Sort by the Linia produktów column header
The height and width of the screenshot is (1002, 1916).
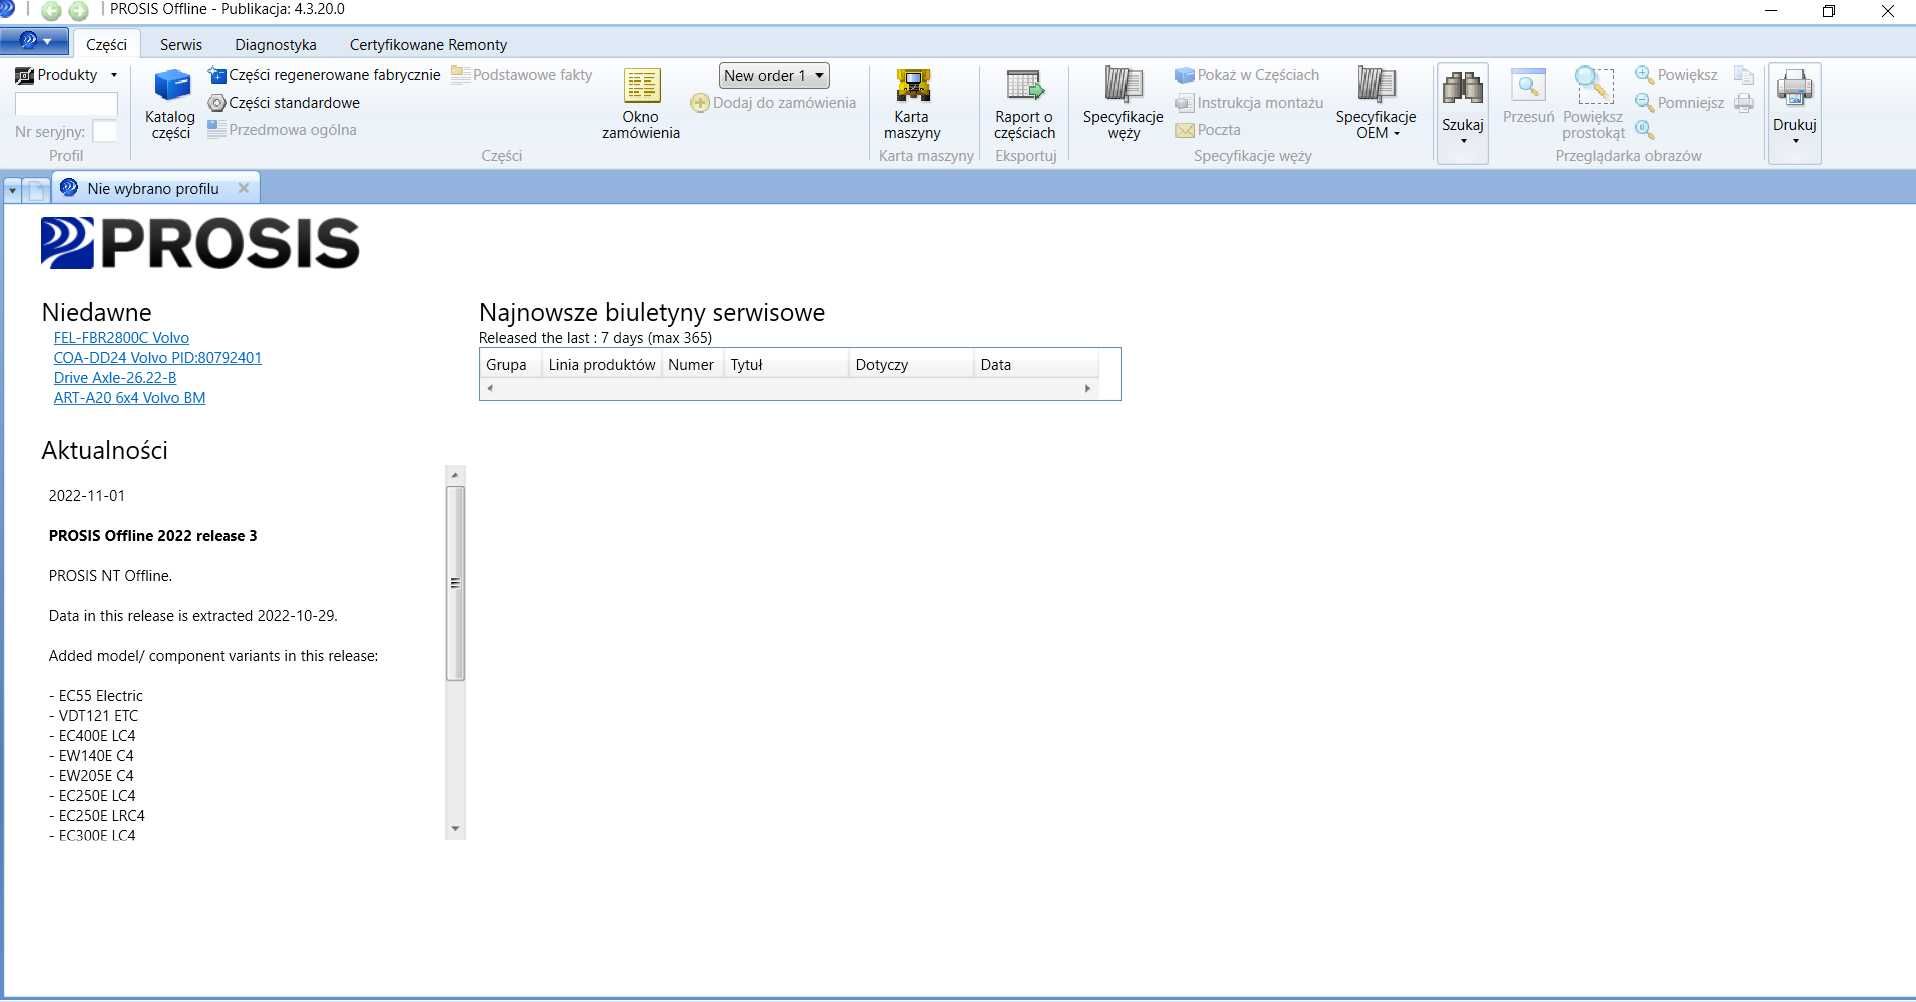[602, 365]
